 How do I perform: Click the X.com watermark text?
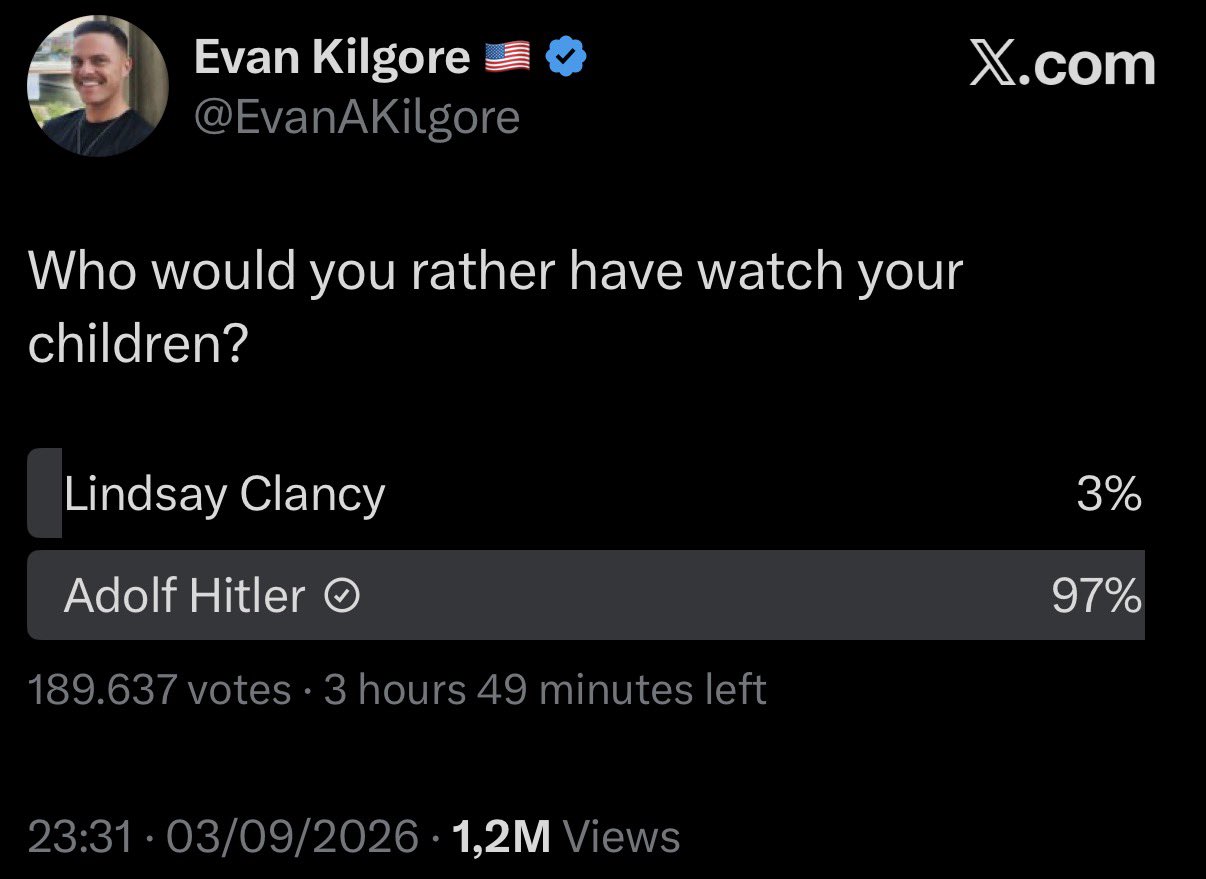[x=1062, y=66]
